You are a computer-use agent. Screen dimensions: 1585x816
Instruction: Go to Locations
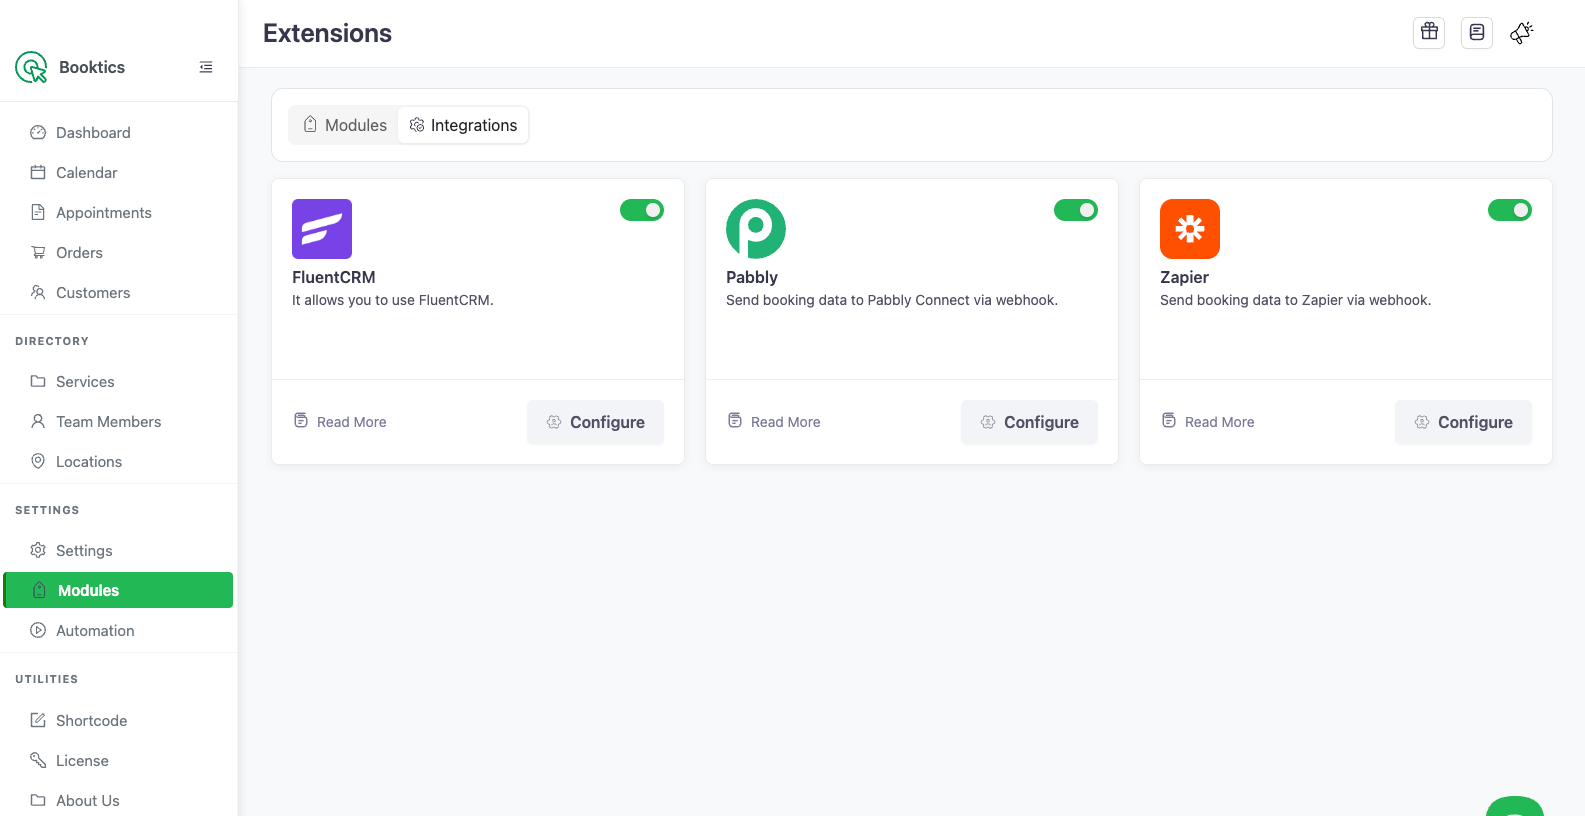pos(118,461)
